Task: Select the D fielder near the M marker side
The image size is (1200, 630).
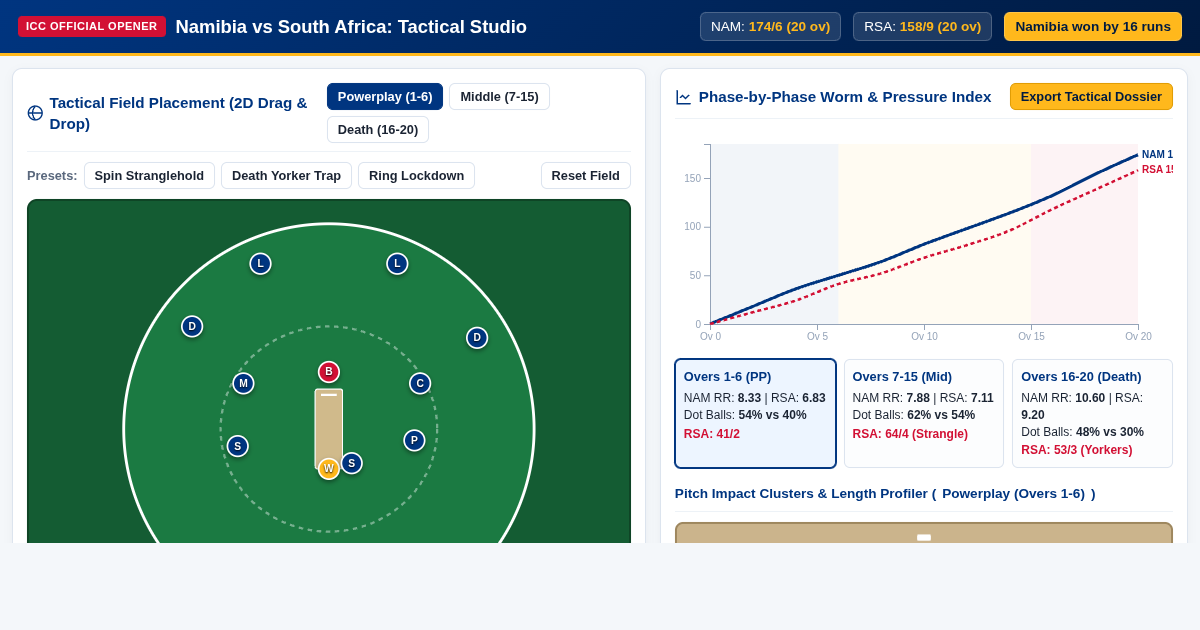Action: click(192, 327)
